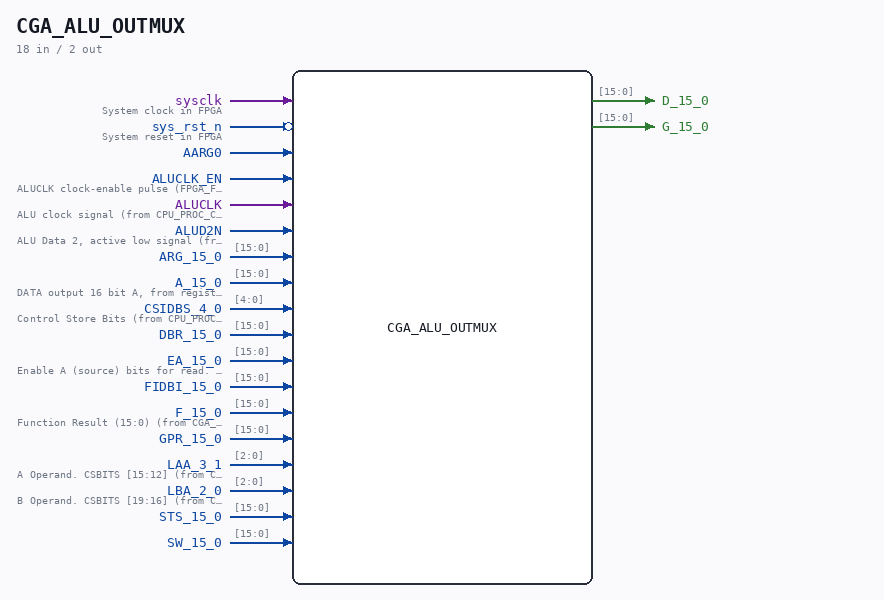Select the '18 in / 2 out' subtitle
The height and width of the screenshot is (600, 884).
59,49
